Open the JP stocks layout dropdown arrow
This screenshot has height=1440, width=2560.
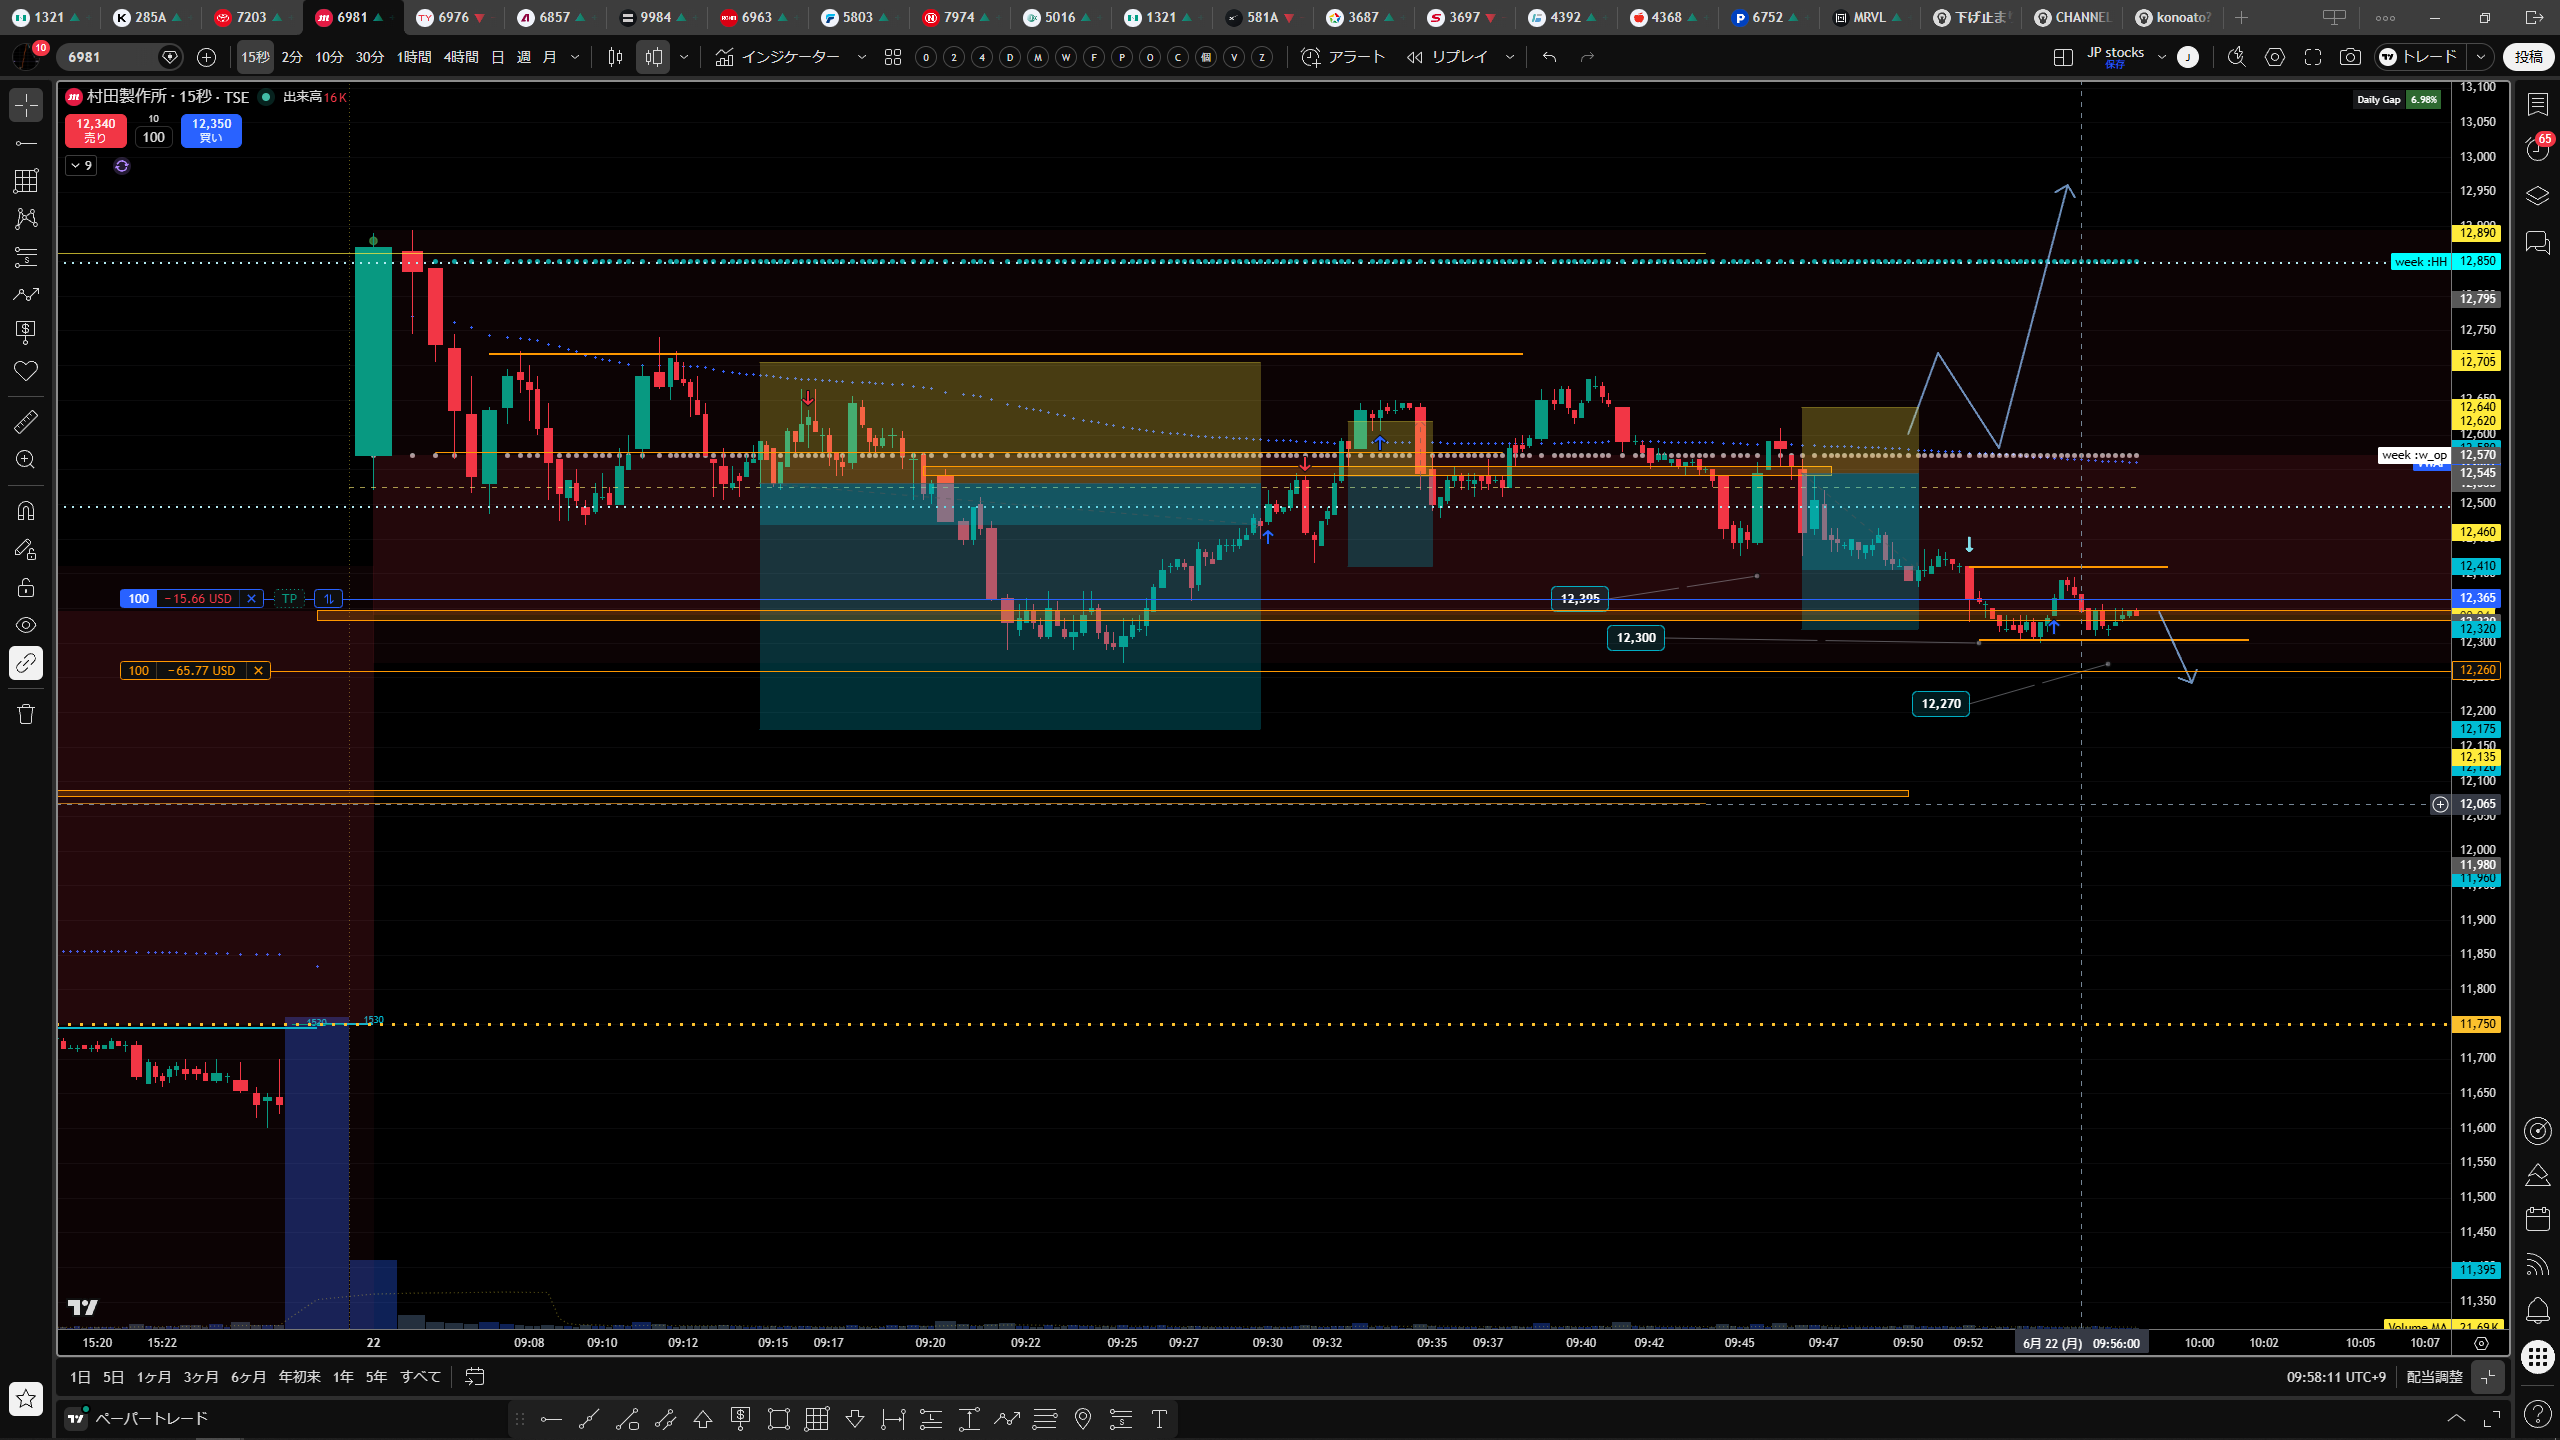click(x=2161, y=57)
